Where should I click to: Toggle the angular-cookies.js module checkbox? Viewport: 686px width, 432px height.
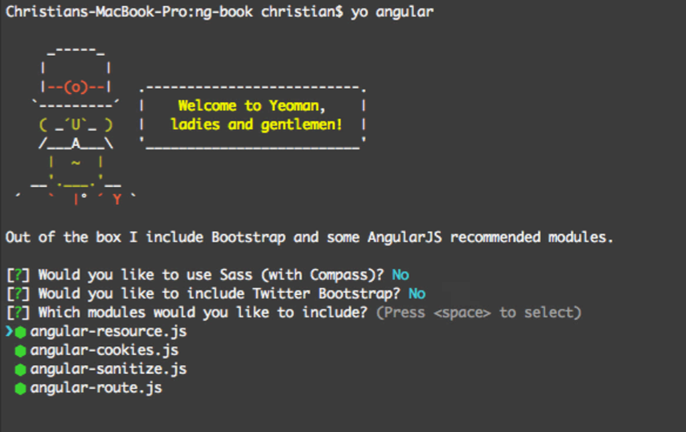click(x=20, y=351)
